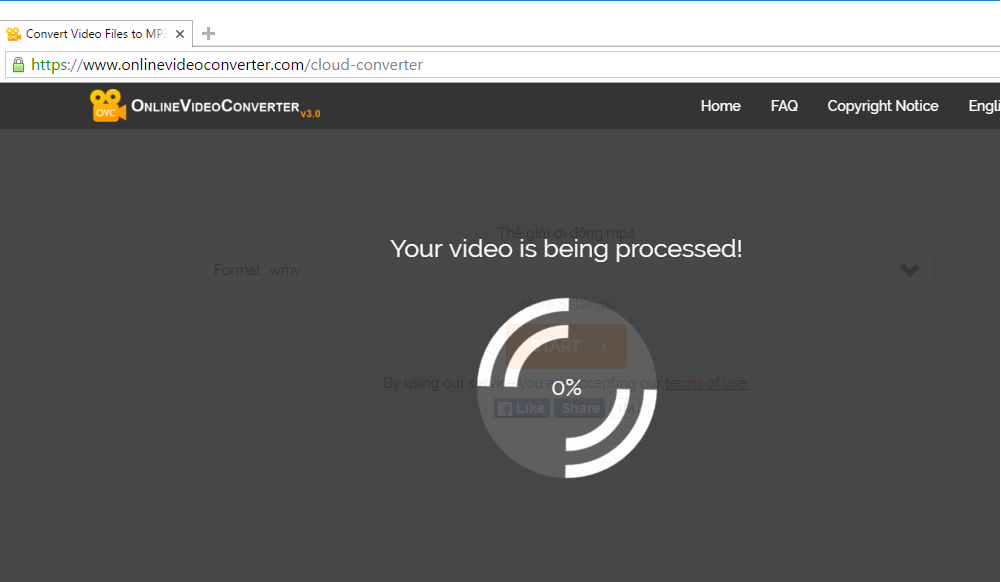Screen dimensions: 1001x582
Task: Click the Facebook logo on Like button
Action: pos(504,409)
